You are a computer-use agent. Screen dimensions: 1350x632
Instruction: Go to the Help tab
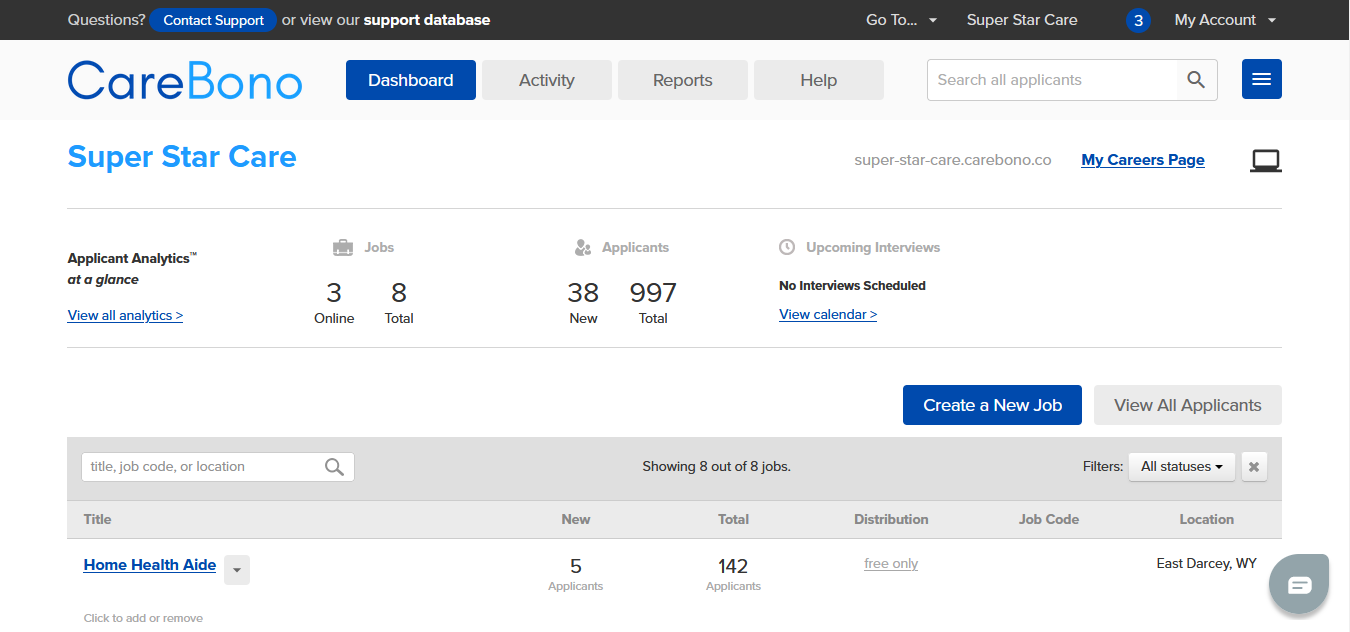pos(819,80)
